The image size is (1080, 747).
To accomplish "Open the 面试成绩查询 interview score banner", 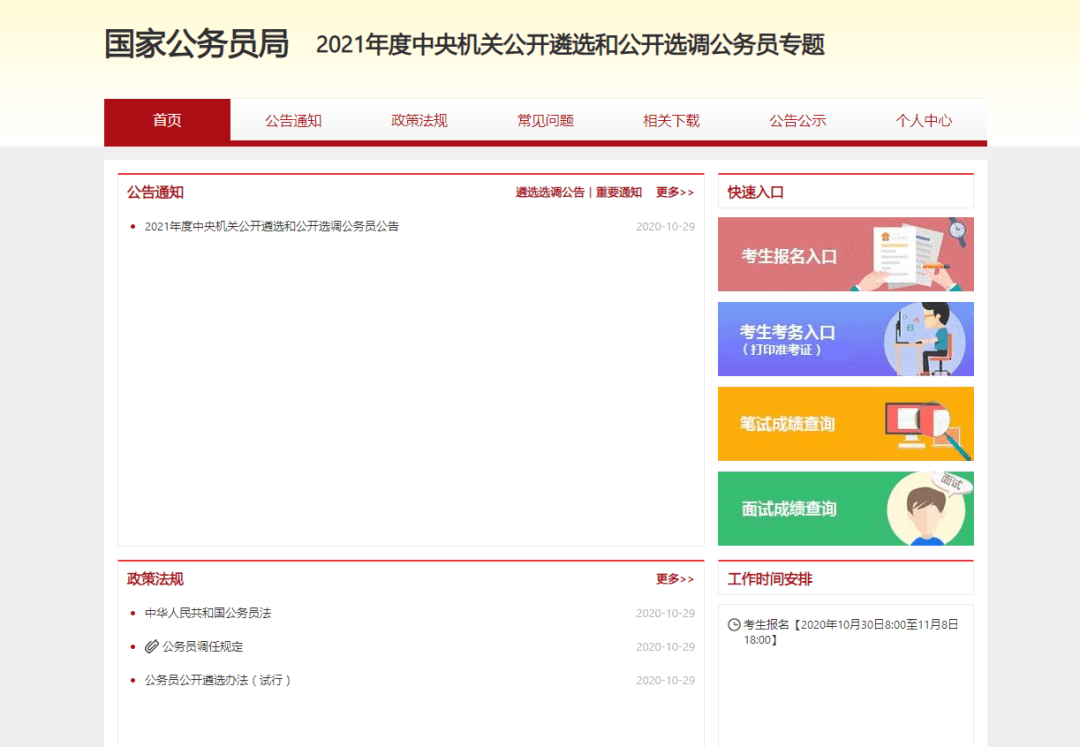I will click(845, 508).
